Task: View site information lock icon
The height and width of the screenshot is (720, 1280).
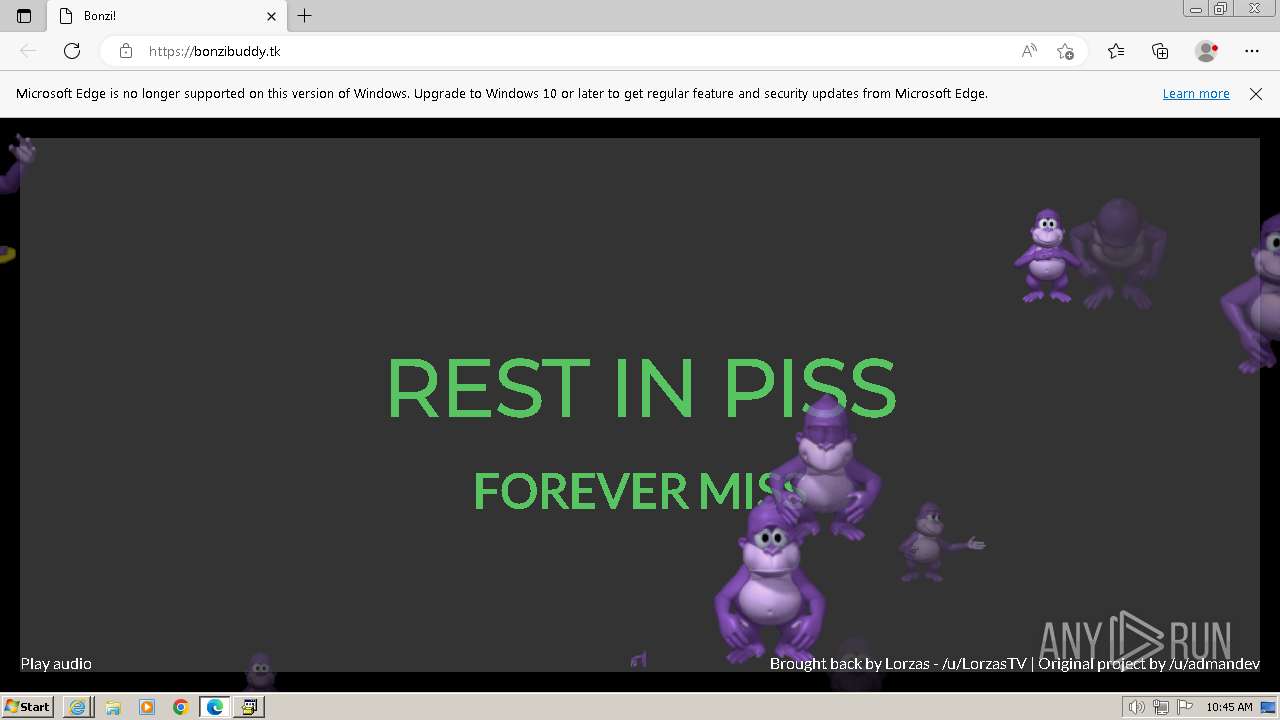Action: click(x=126, y=51)
